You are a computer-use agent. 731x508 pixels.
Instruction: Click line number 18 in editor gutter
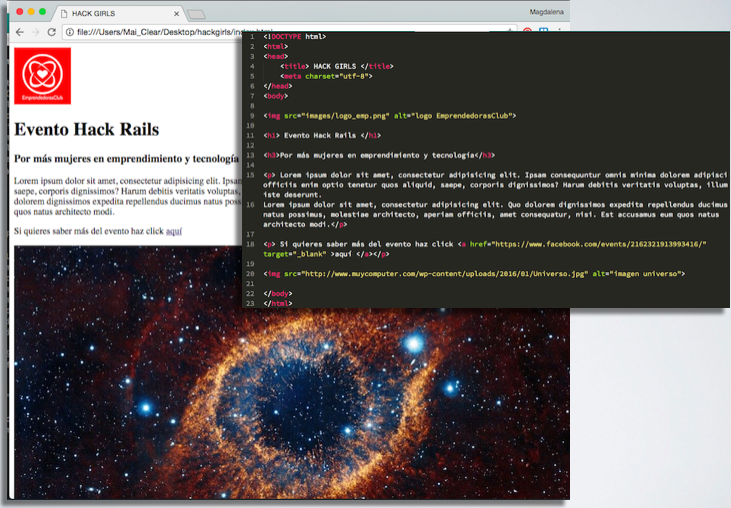point(250,244)
